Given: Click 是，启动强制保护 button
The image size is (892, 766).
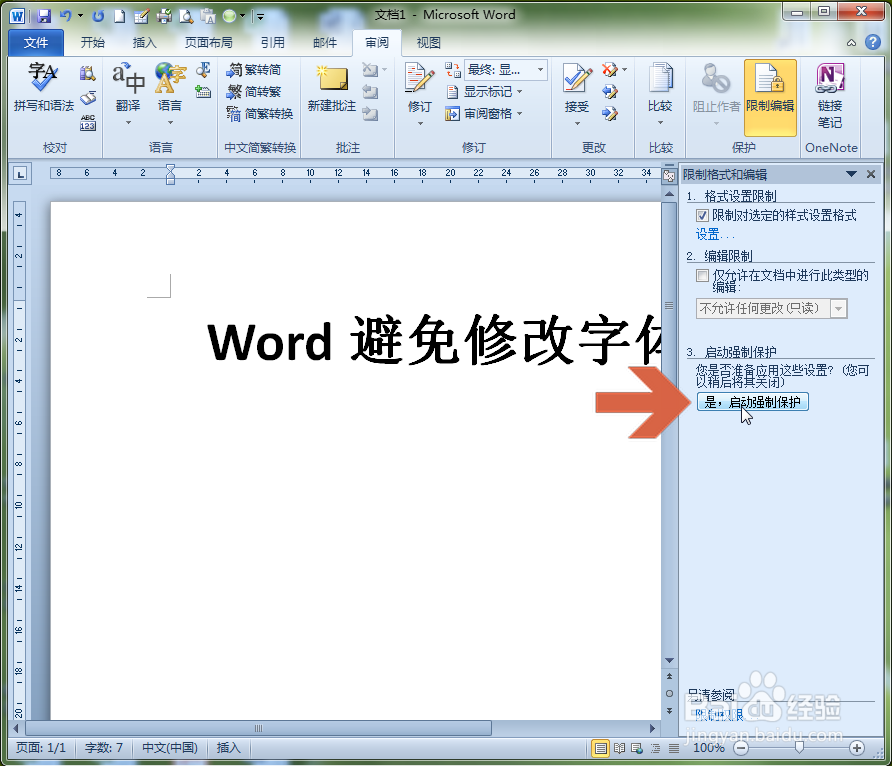Looking at the screenshot, I should (753, 402).
